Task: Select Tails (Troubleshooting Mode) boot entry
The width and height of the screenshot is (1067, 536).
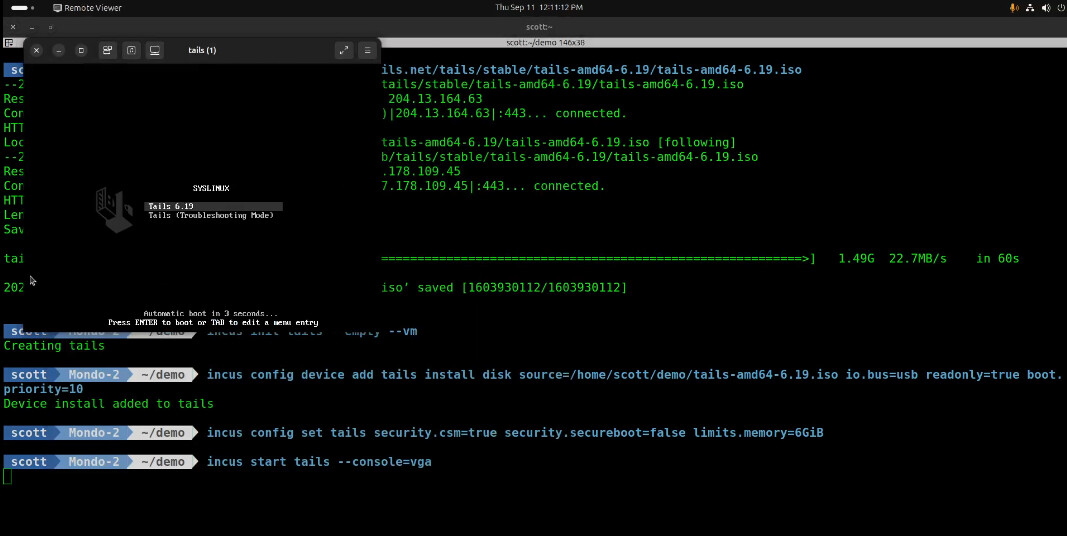Action: point(211,215)
